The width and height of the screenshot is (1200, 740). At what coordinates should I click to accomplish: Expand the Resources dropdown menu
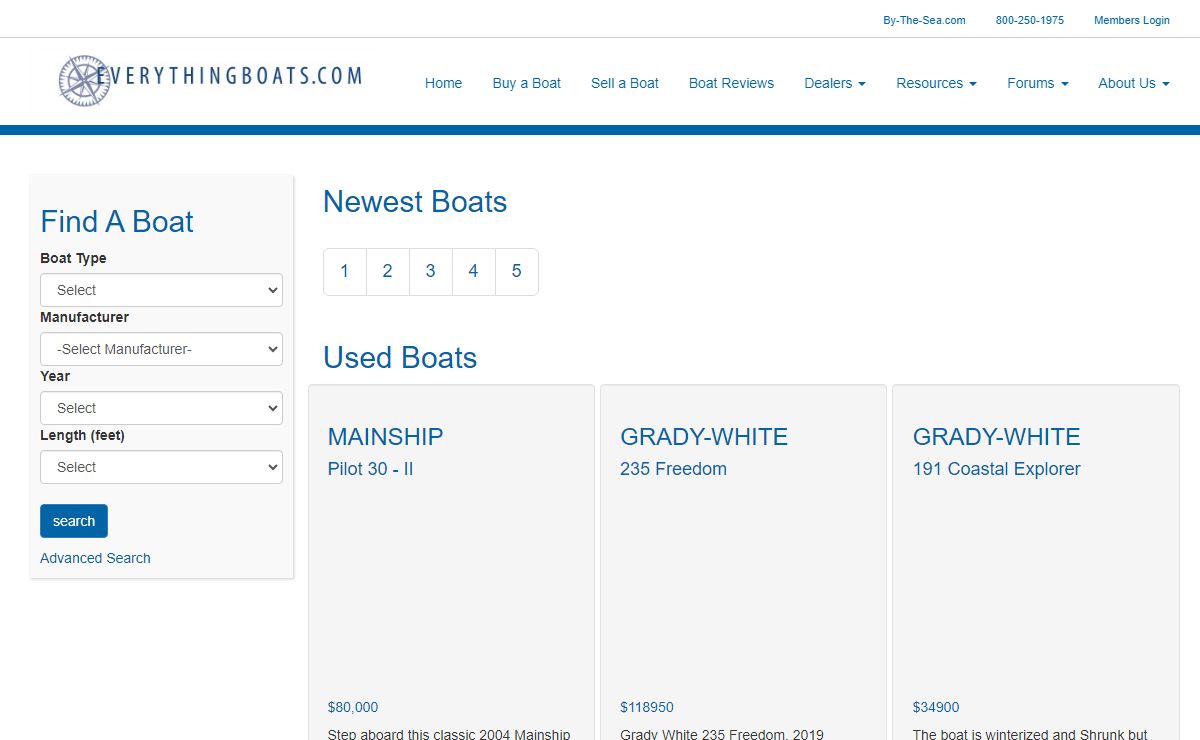coord(936,83)
